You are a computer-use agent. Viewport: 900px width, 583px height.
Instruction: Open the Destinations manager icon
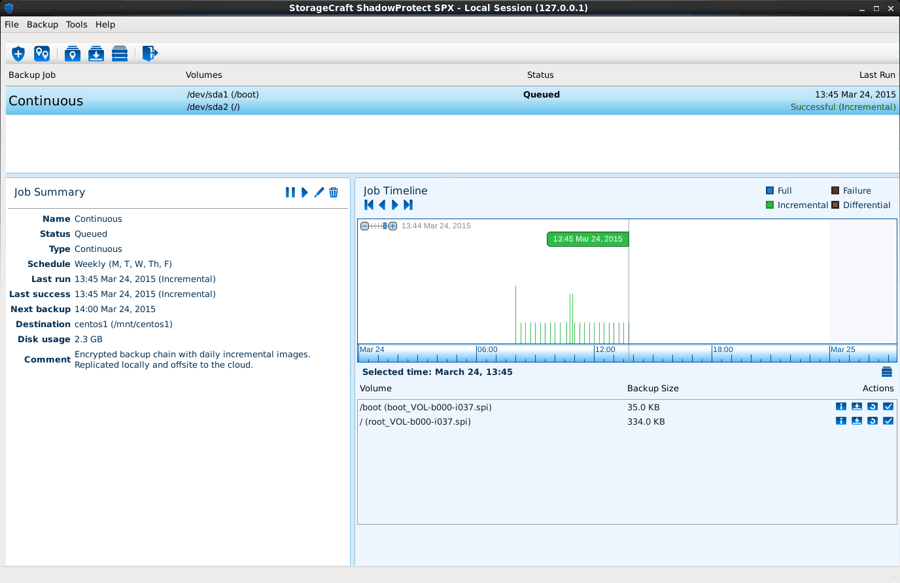click(42, 53)
